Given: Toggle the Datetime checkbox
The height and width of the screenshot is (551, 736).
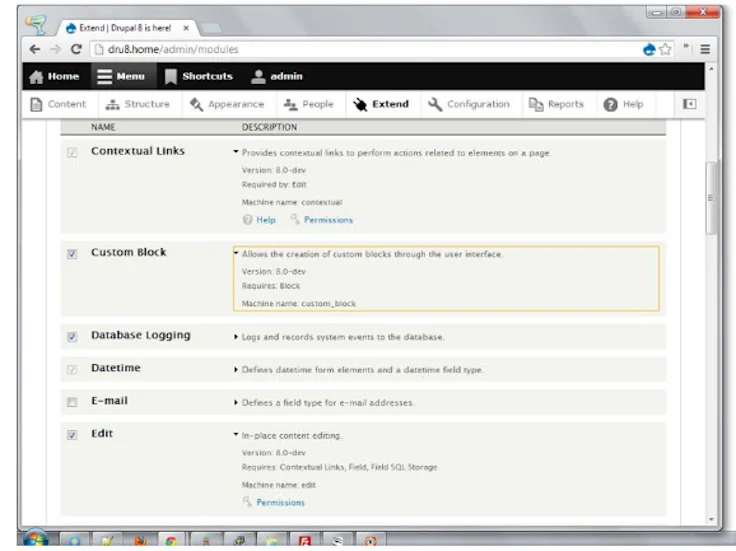Looking at the screenshot, I should (72, 370).
